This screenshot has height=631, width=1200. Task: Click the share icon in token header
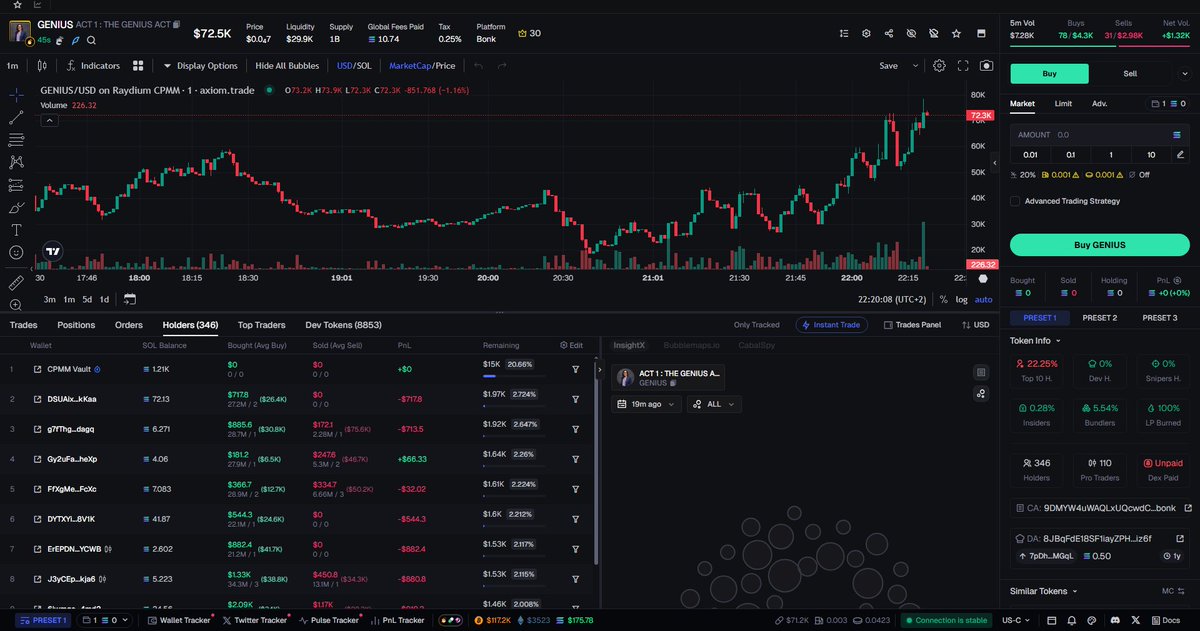(x=889, y=33)
